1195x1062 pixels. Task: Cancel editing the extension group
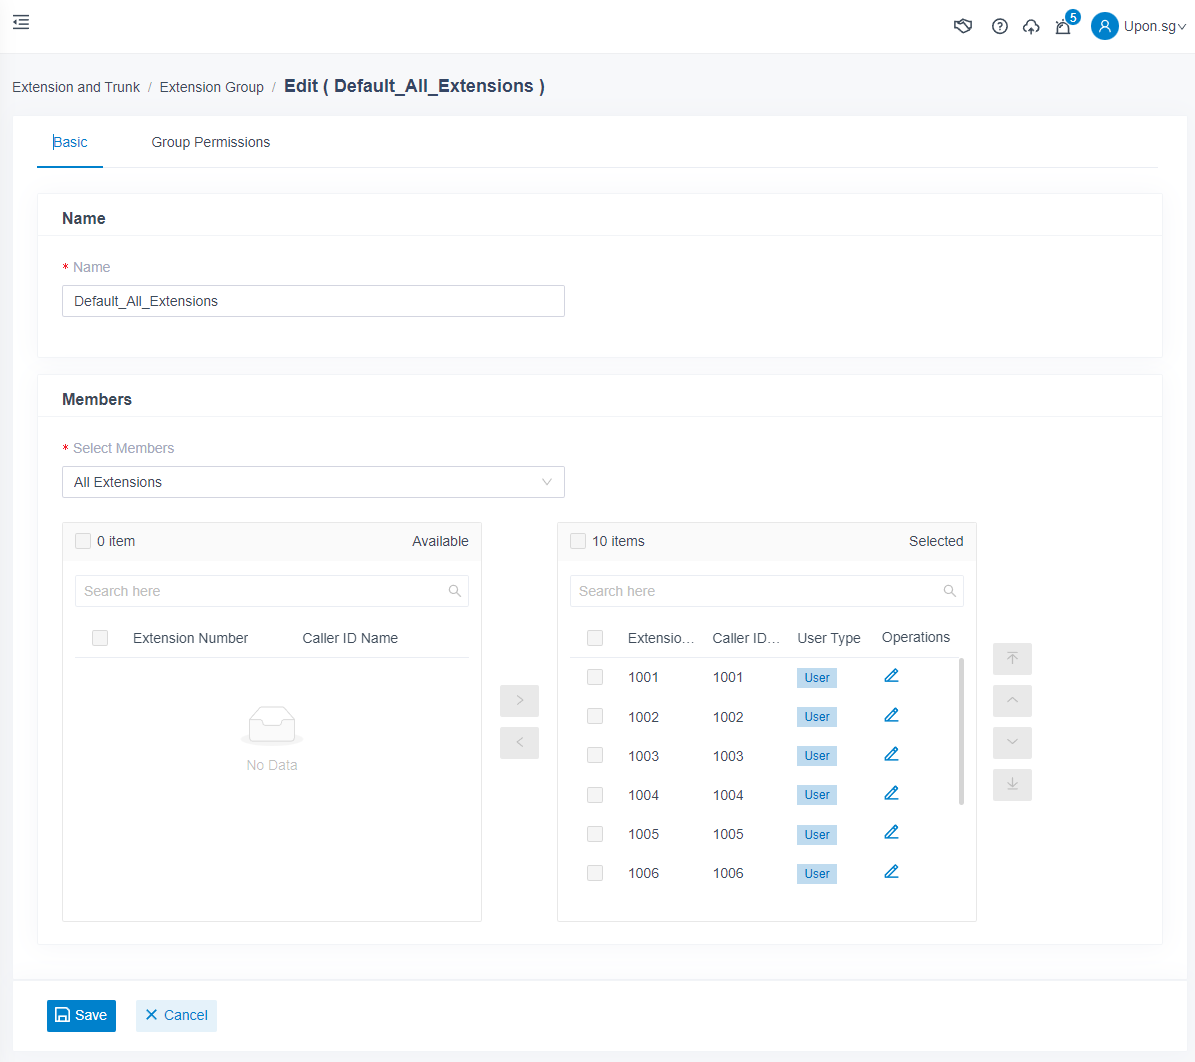[176, 1015]
